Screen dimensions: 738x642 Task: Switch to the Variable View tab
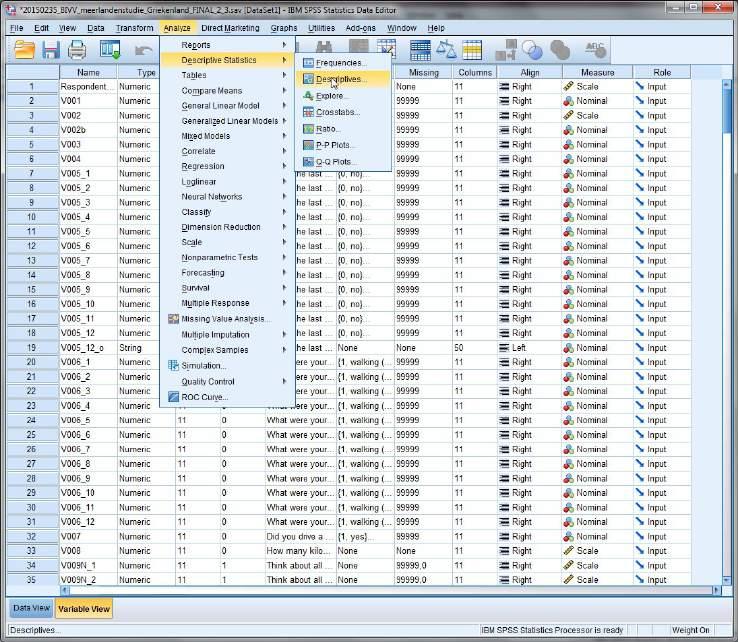(x=84, y=609)
